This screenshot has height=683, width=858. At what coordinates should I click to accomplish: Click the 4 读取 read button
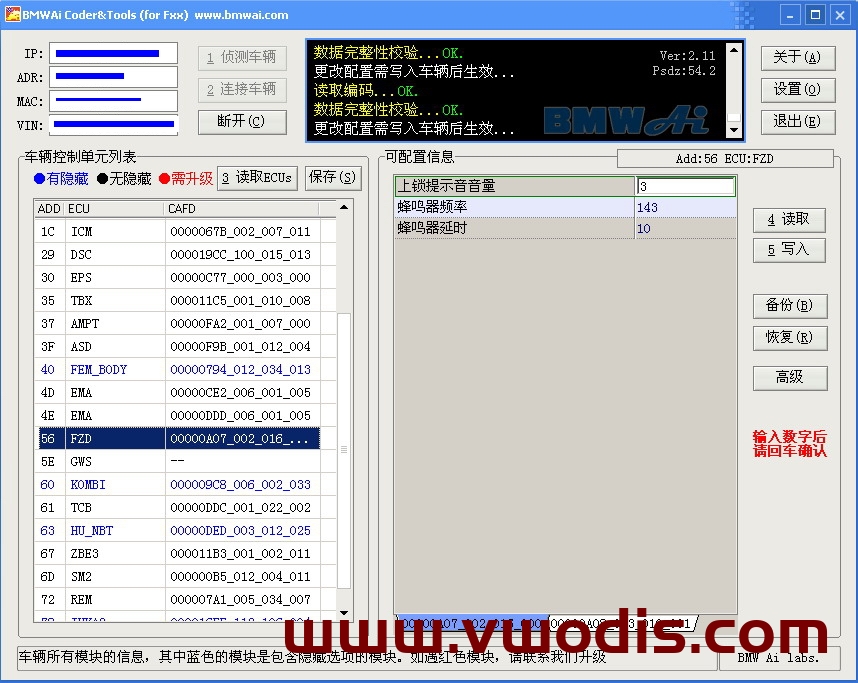[789, 220]
